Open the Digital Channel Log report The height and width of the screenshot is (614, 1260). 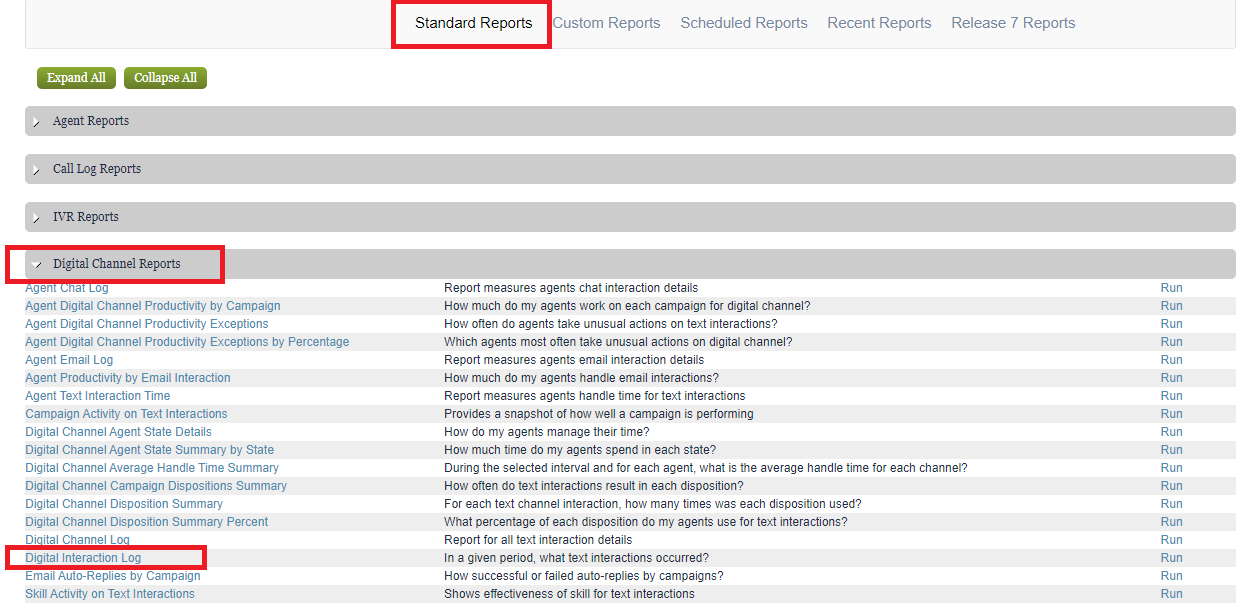77,540
